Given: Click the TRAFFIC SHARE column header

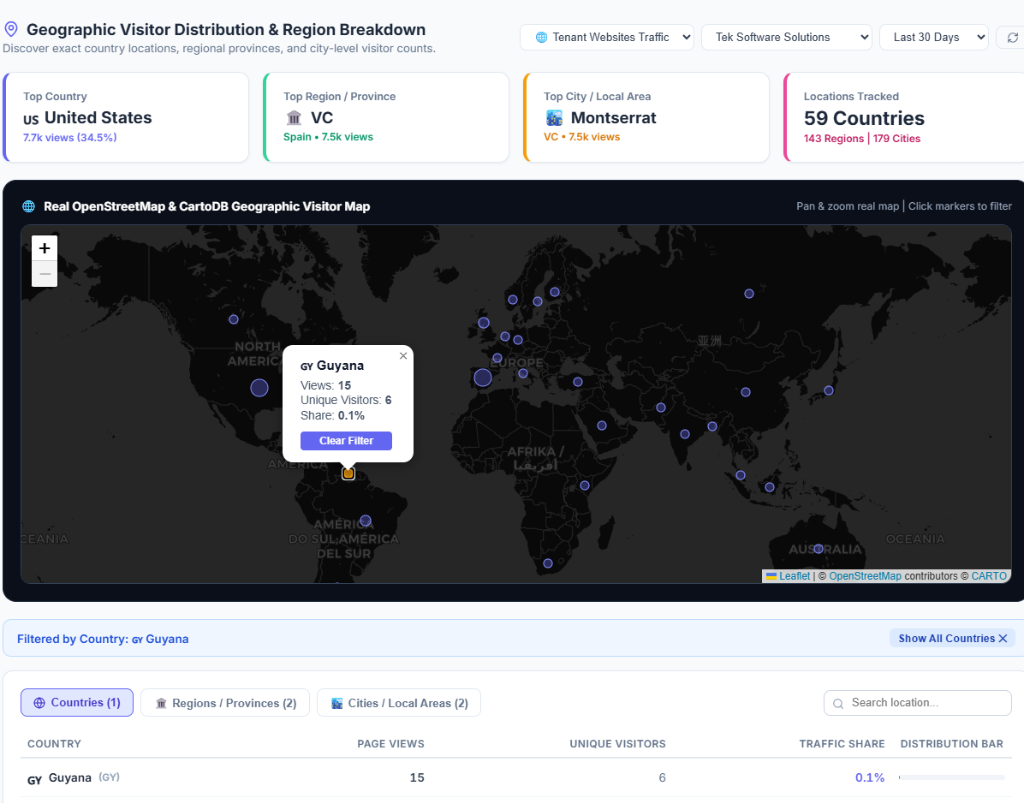Looking at the screenshot, I should coord(842,744).
